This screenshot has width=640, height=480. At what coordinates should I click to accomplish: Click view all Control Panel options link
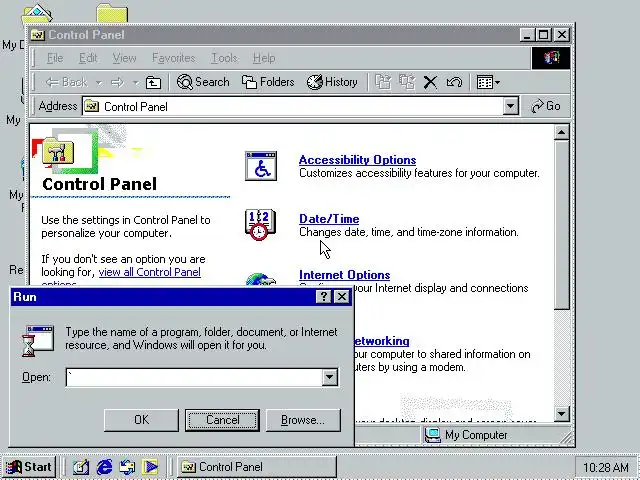(149, 272)
